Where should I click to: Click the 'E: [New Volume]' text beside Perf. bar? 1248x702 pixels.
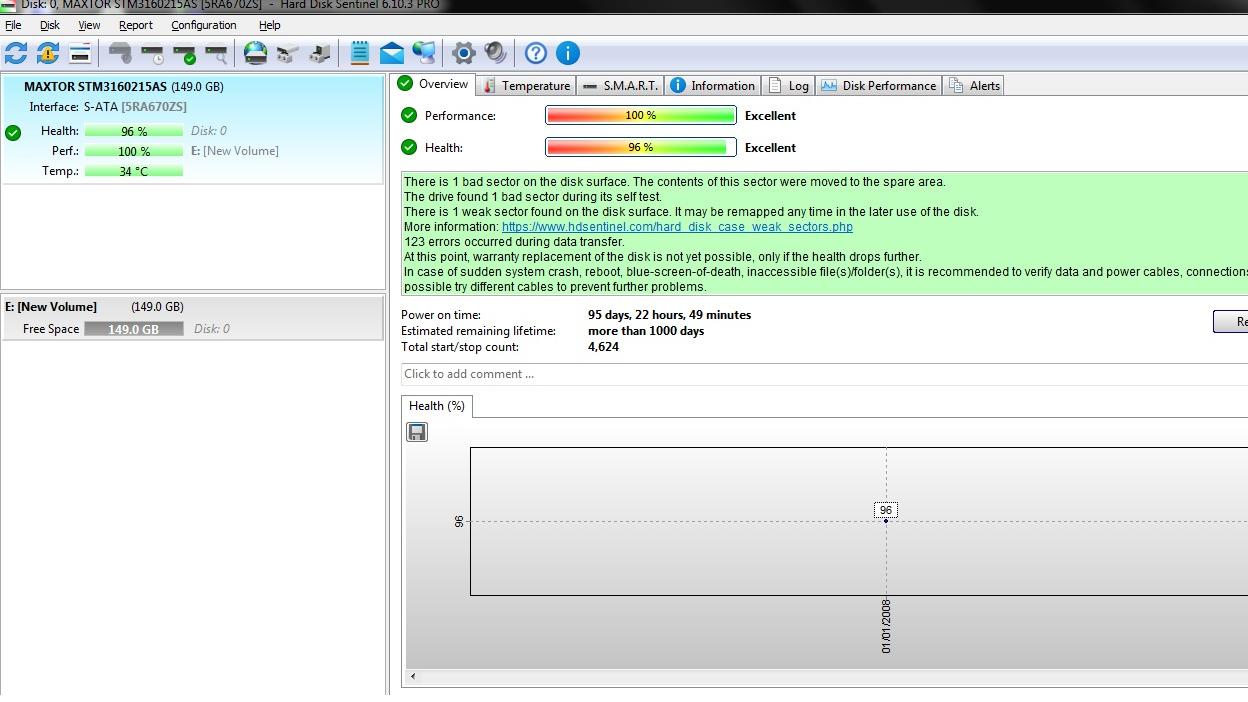pos(235,151)
